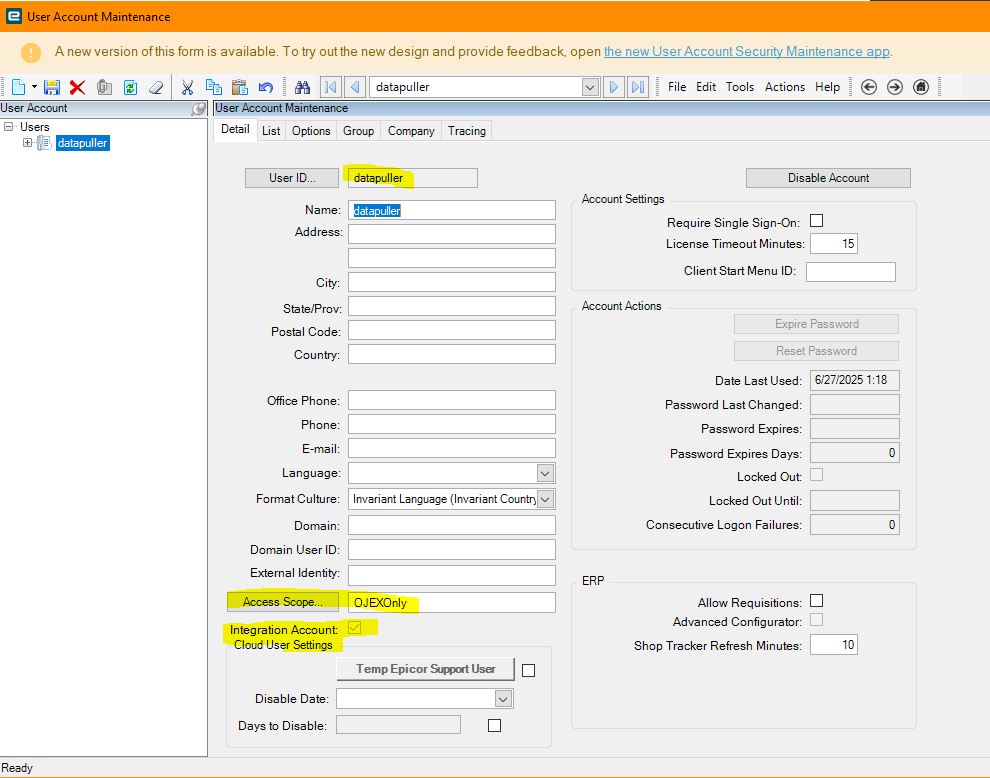
Task: Expand the datapuller tree node
Action: (28, 143)
